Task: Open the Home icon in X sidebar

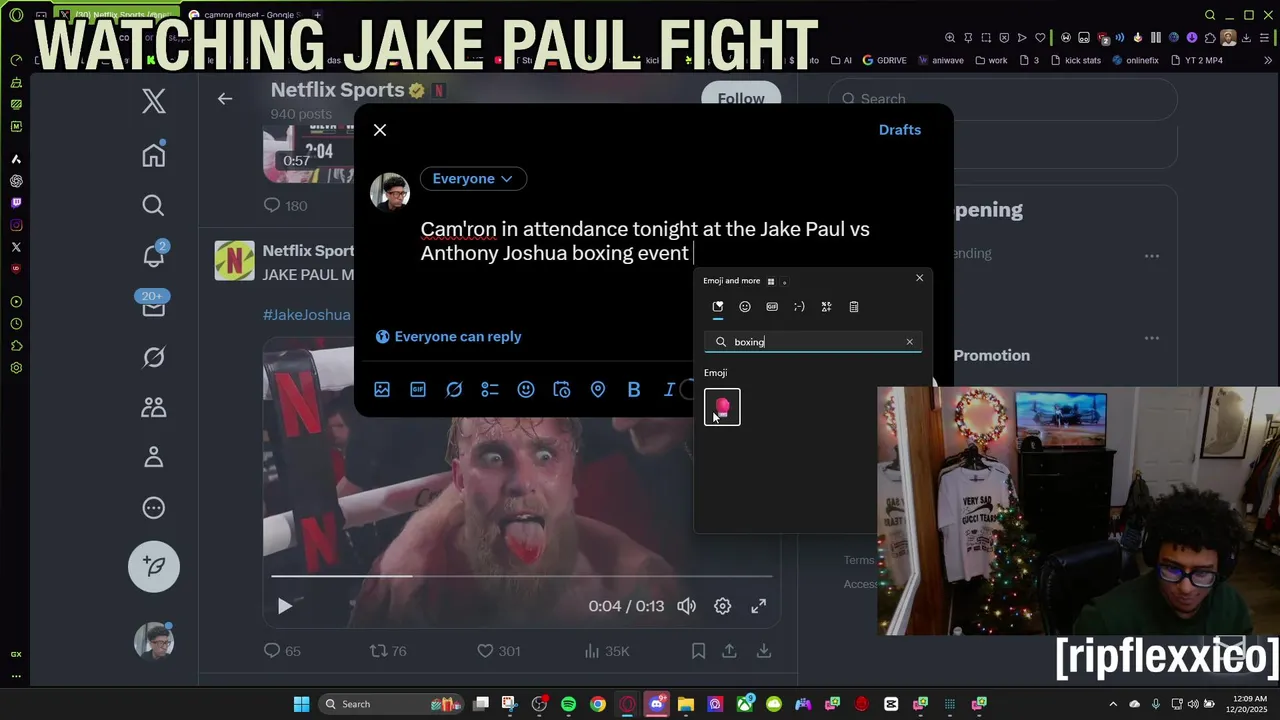Action: [x=153, y=155]
